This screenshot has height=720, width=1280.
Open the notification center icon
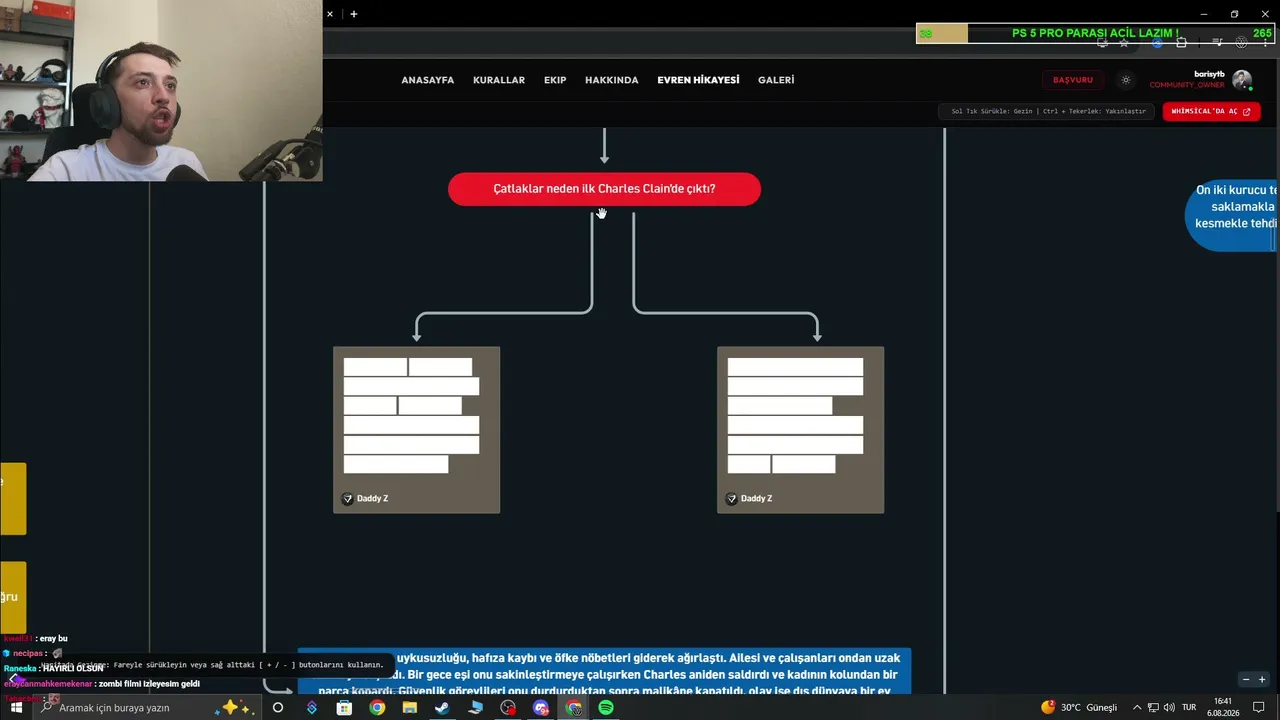coord(1259,707)
